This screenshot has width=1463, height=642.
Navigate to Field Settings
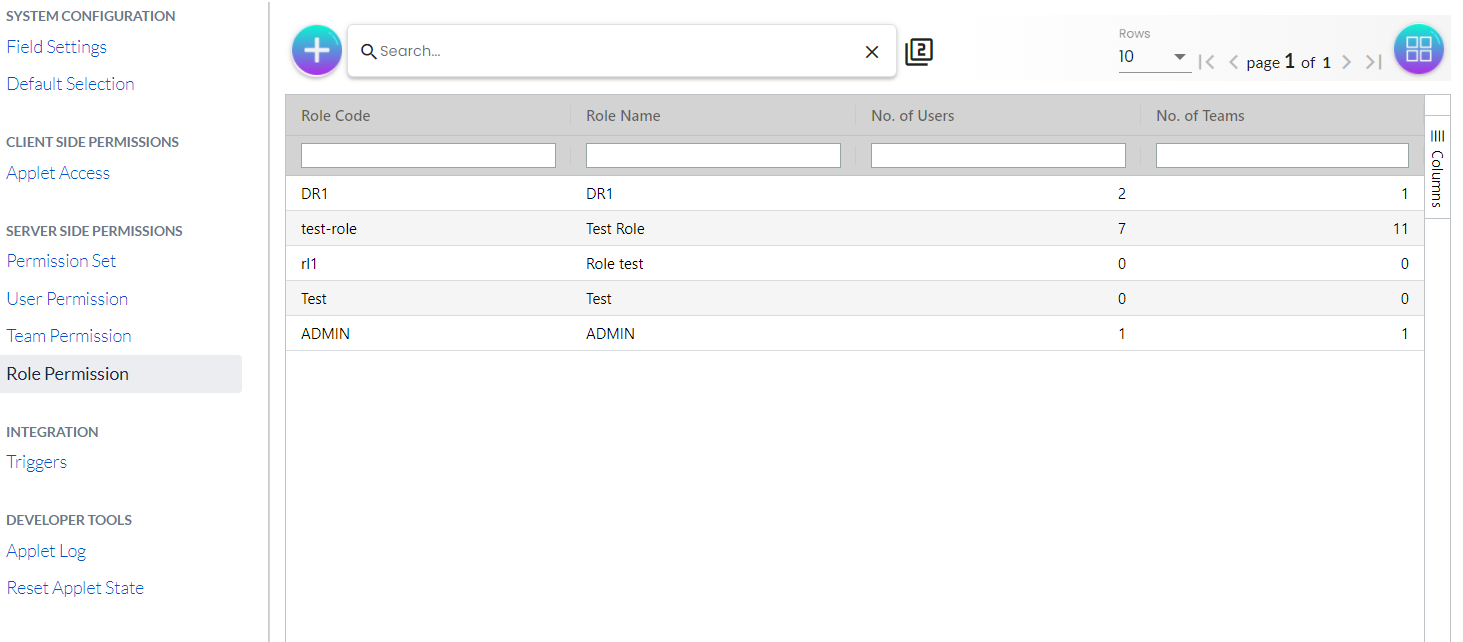56,47
